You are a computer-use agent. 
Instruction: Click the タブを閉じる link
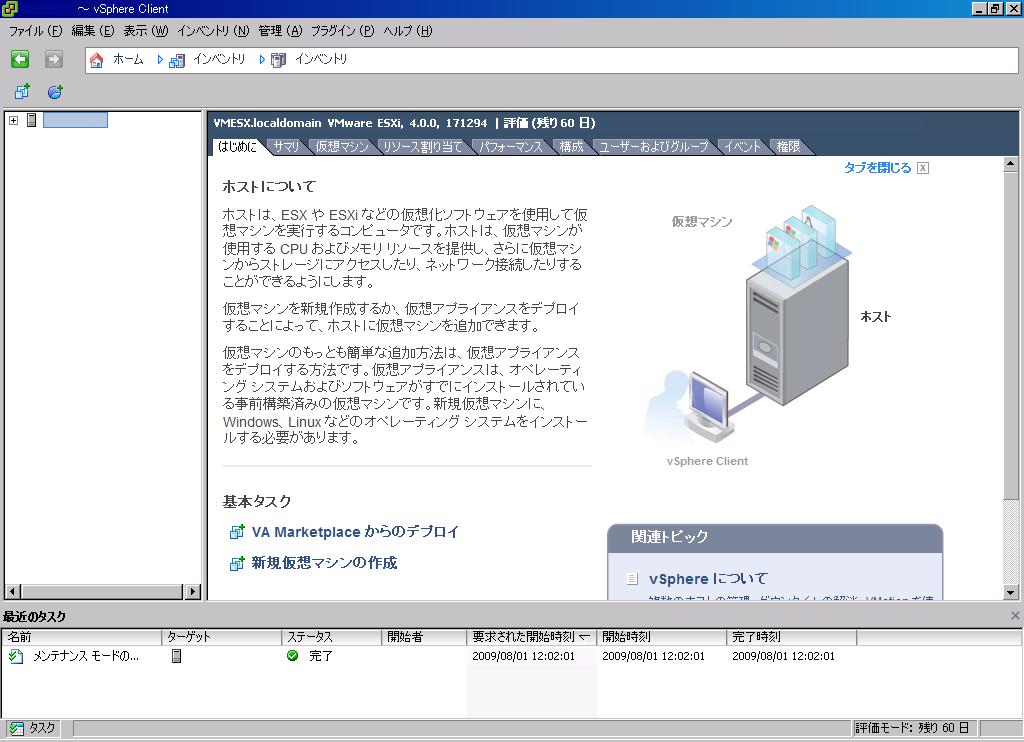[877, 168]
